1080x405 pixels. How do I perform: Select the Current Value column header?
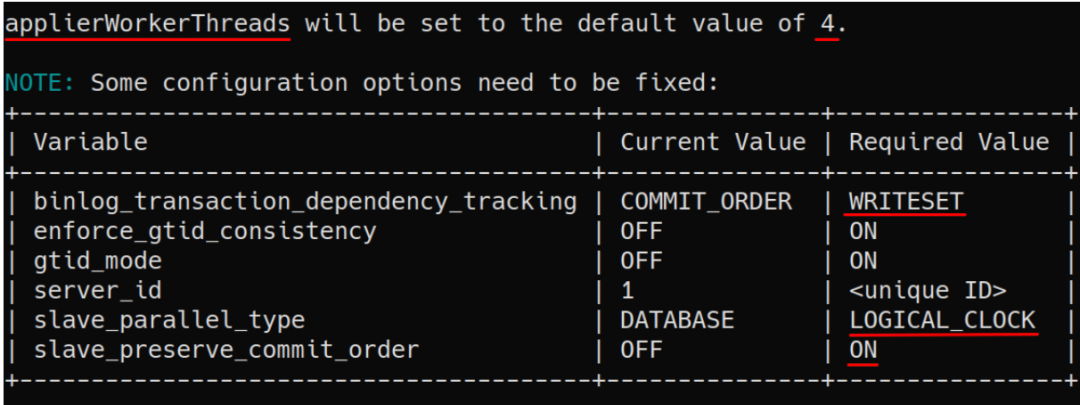(x=713, y=142)
